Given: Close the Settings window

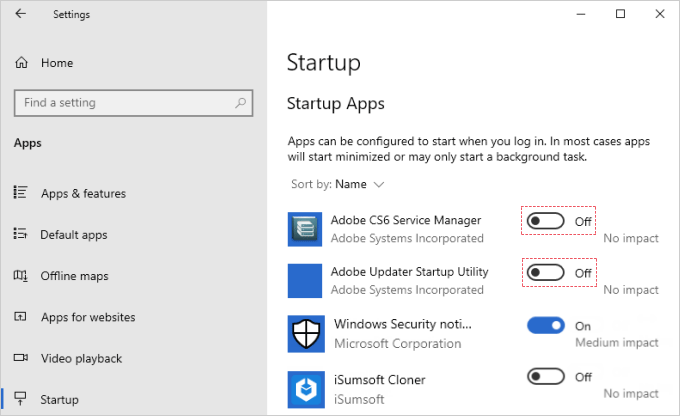Looking at the screenshot, I should pyautogui.click(x=660, y=14).
